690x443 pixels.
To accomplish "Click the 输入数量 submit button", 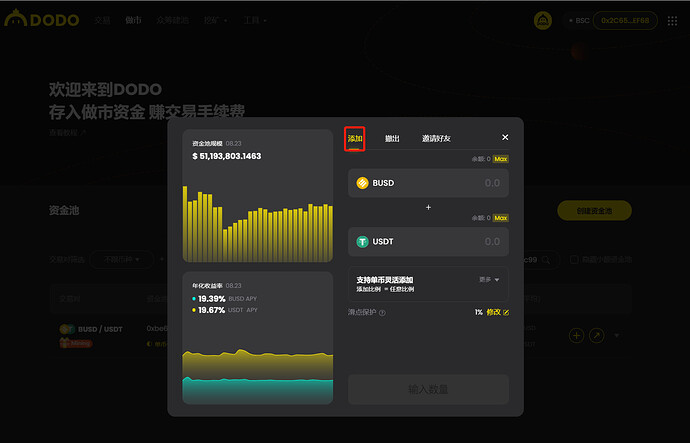I will pos(428,389).
